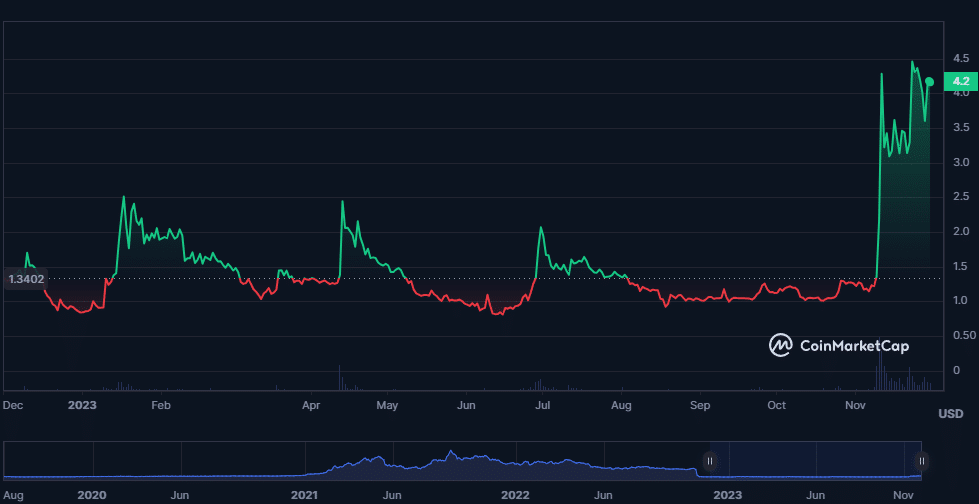The image size is (979, 504).
Task: Click the 0.50 value on the price axis
Action: point(962,335)
